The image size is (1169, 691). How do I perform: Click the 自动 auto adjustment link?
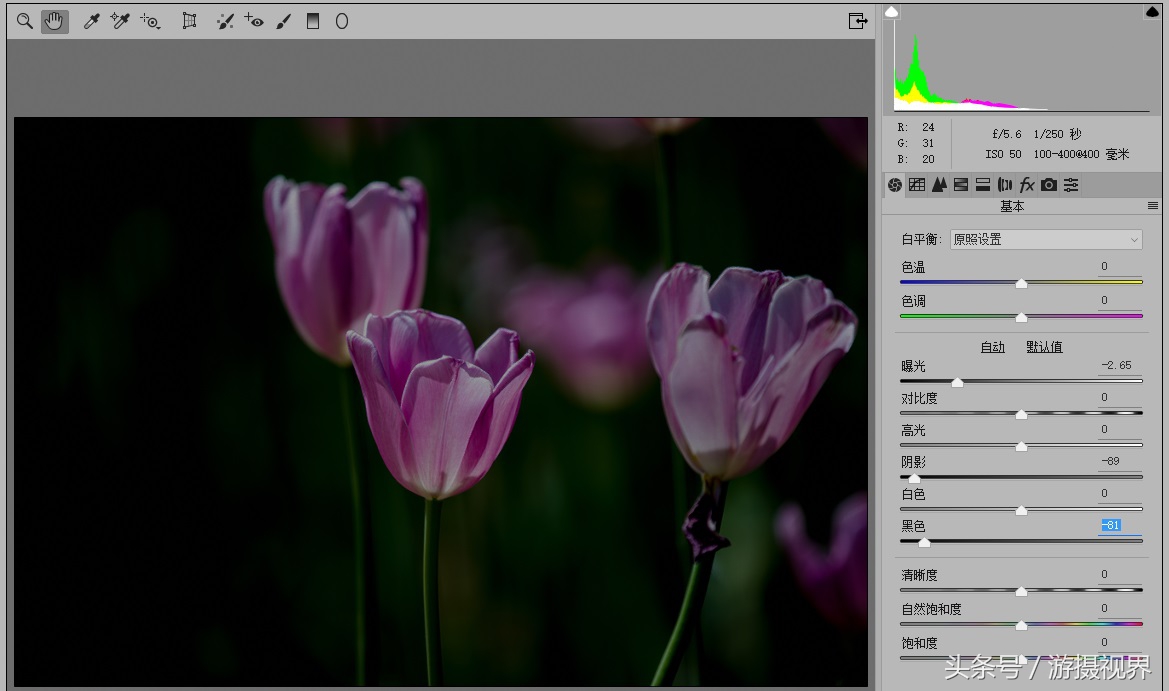pyautogui.click(x=992, y=347)
